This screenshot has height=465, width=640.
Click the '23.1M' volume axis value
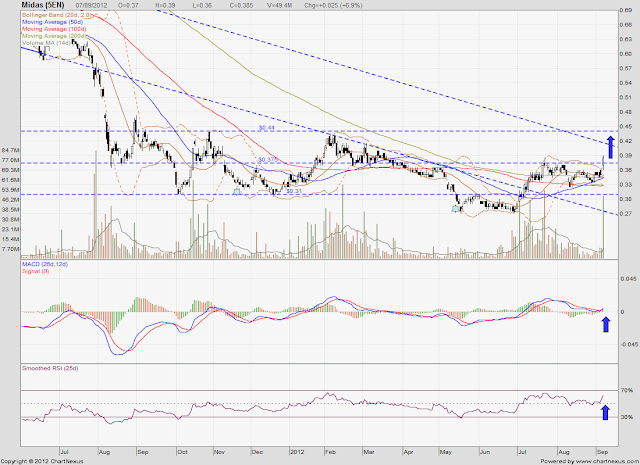tap(10, 229)
